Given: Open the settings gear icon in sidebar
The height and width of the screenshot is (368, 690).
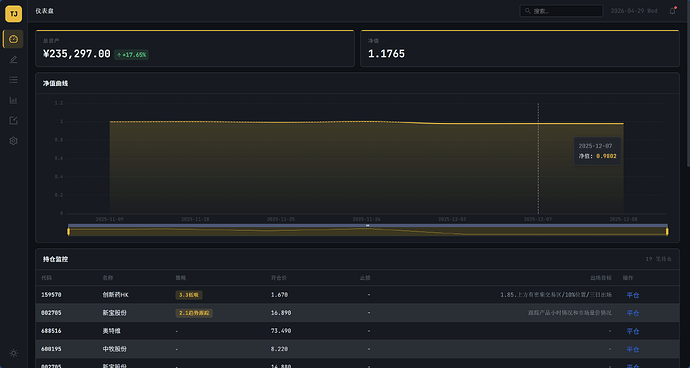Looking at the screenshot, I should pos(14,141).
